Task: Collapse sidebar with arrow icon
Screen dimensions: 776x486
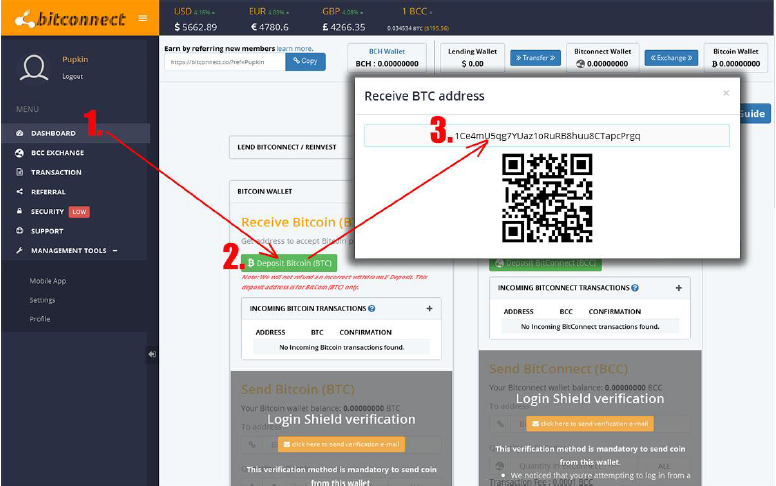Action: point(152,354)
